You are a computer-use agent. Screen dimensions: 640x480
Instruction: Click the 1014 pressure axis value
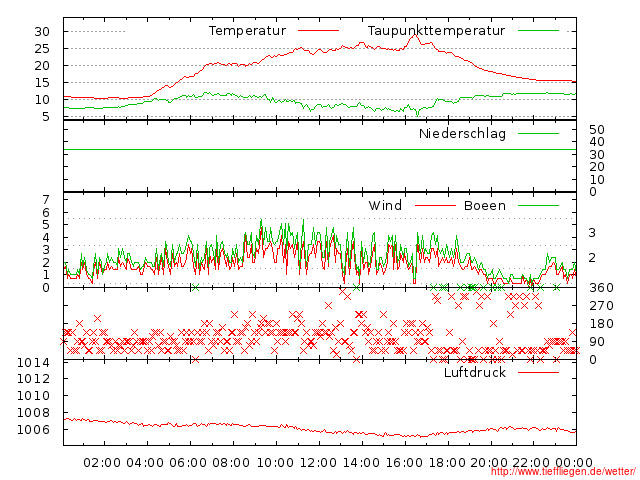point(33,362)
